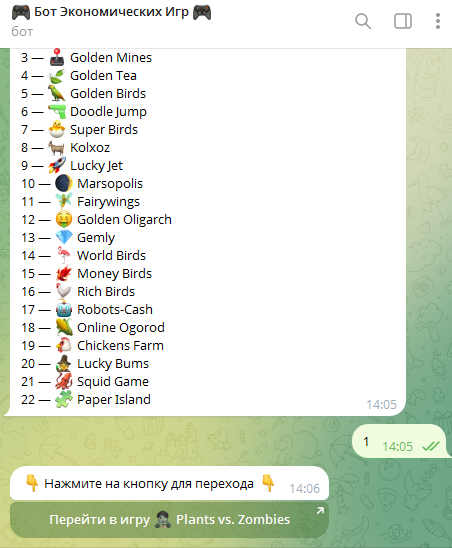Viewport: 452px width, 548px height.
Task: Click the text 'Kolxoz'
Action: 90,148
